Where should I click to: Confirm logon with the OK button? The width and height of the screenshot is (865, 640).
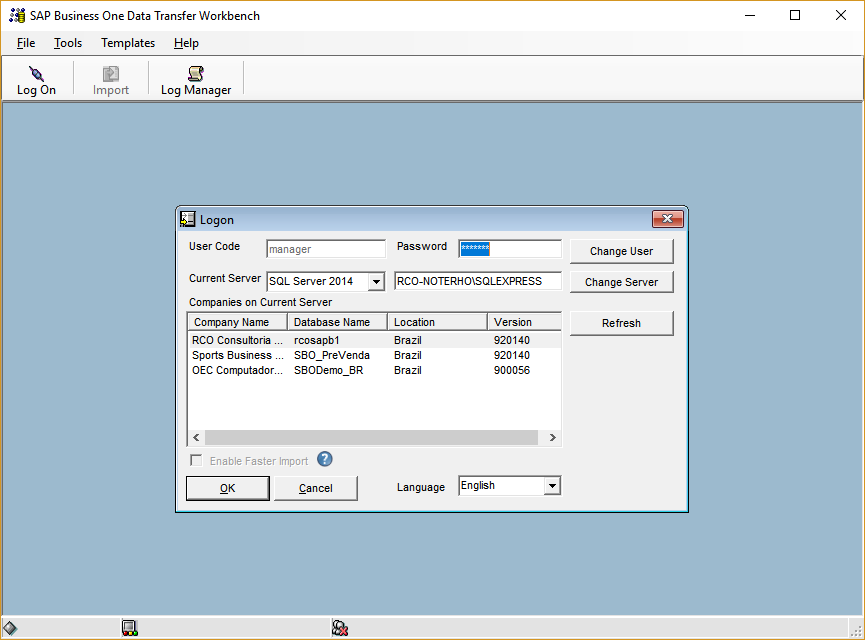tap(228, 488)
